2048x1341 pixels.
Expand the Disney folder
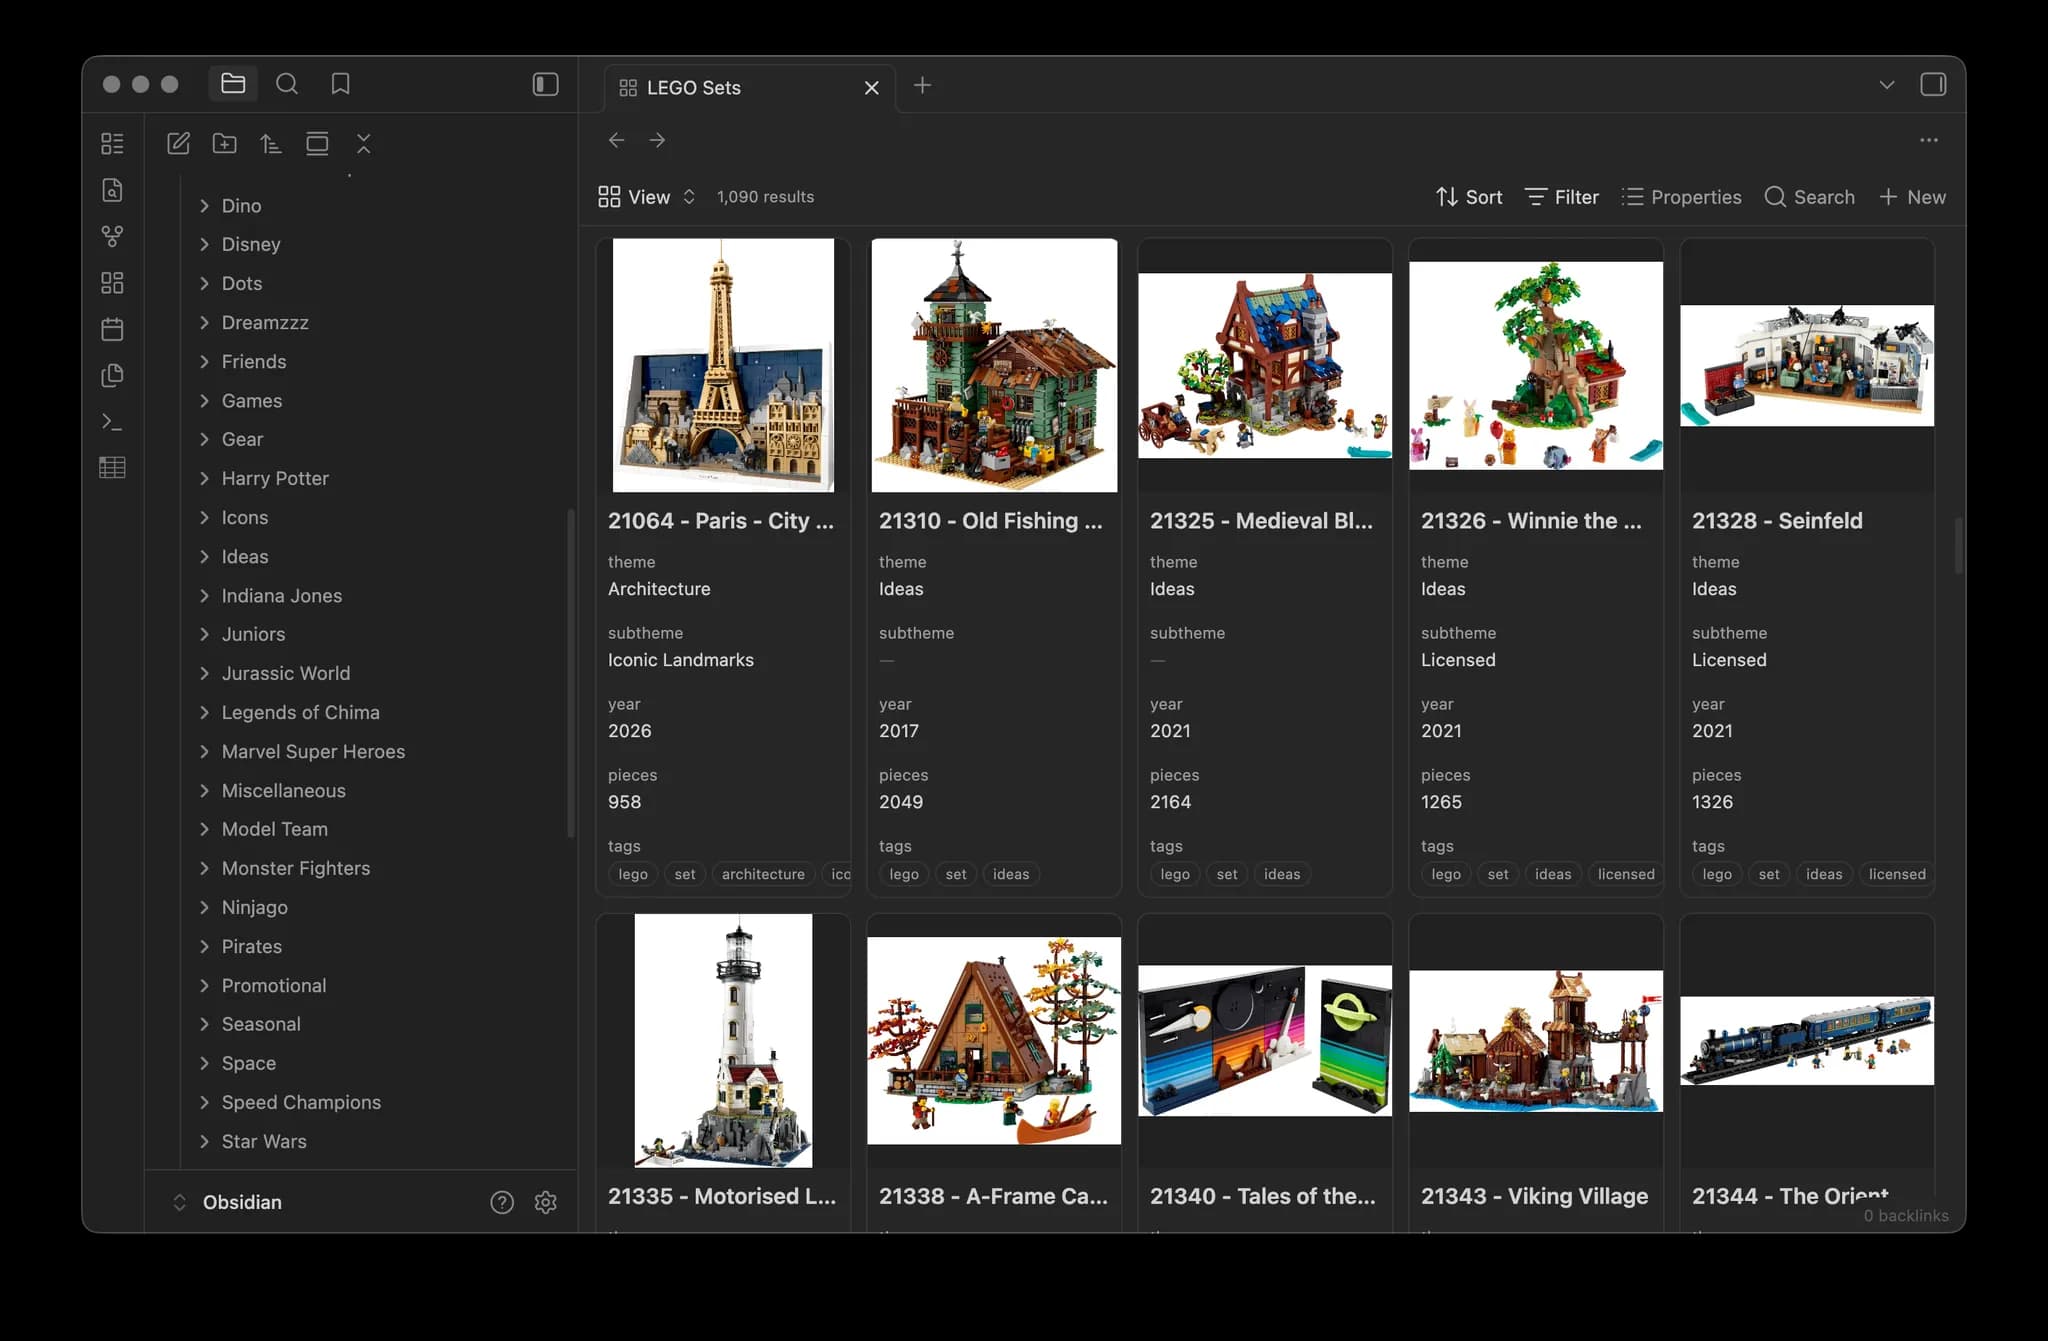click(x=204, y=245)
